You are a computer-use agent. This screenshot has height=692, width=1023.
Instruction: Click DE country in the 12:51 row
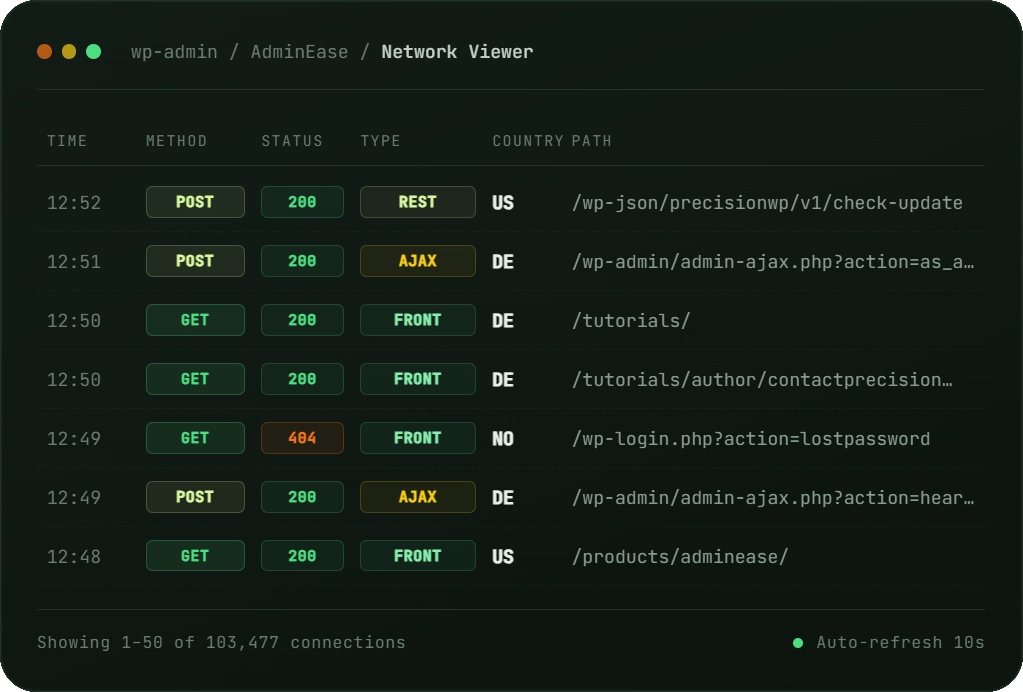pos(503,262)
